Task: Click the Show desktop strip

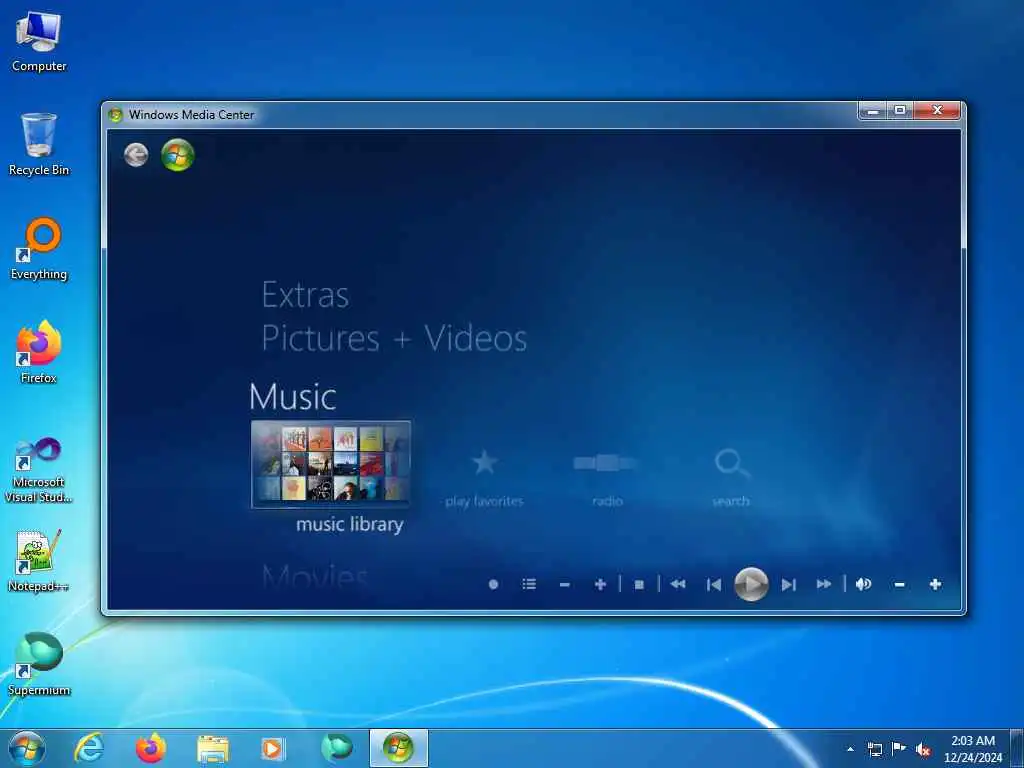Action: click(1017, 749)
